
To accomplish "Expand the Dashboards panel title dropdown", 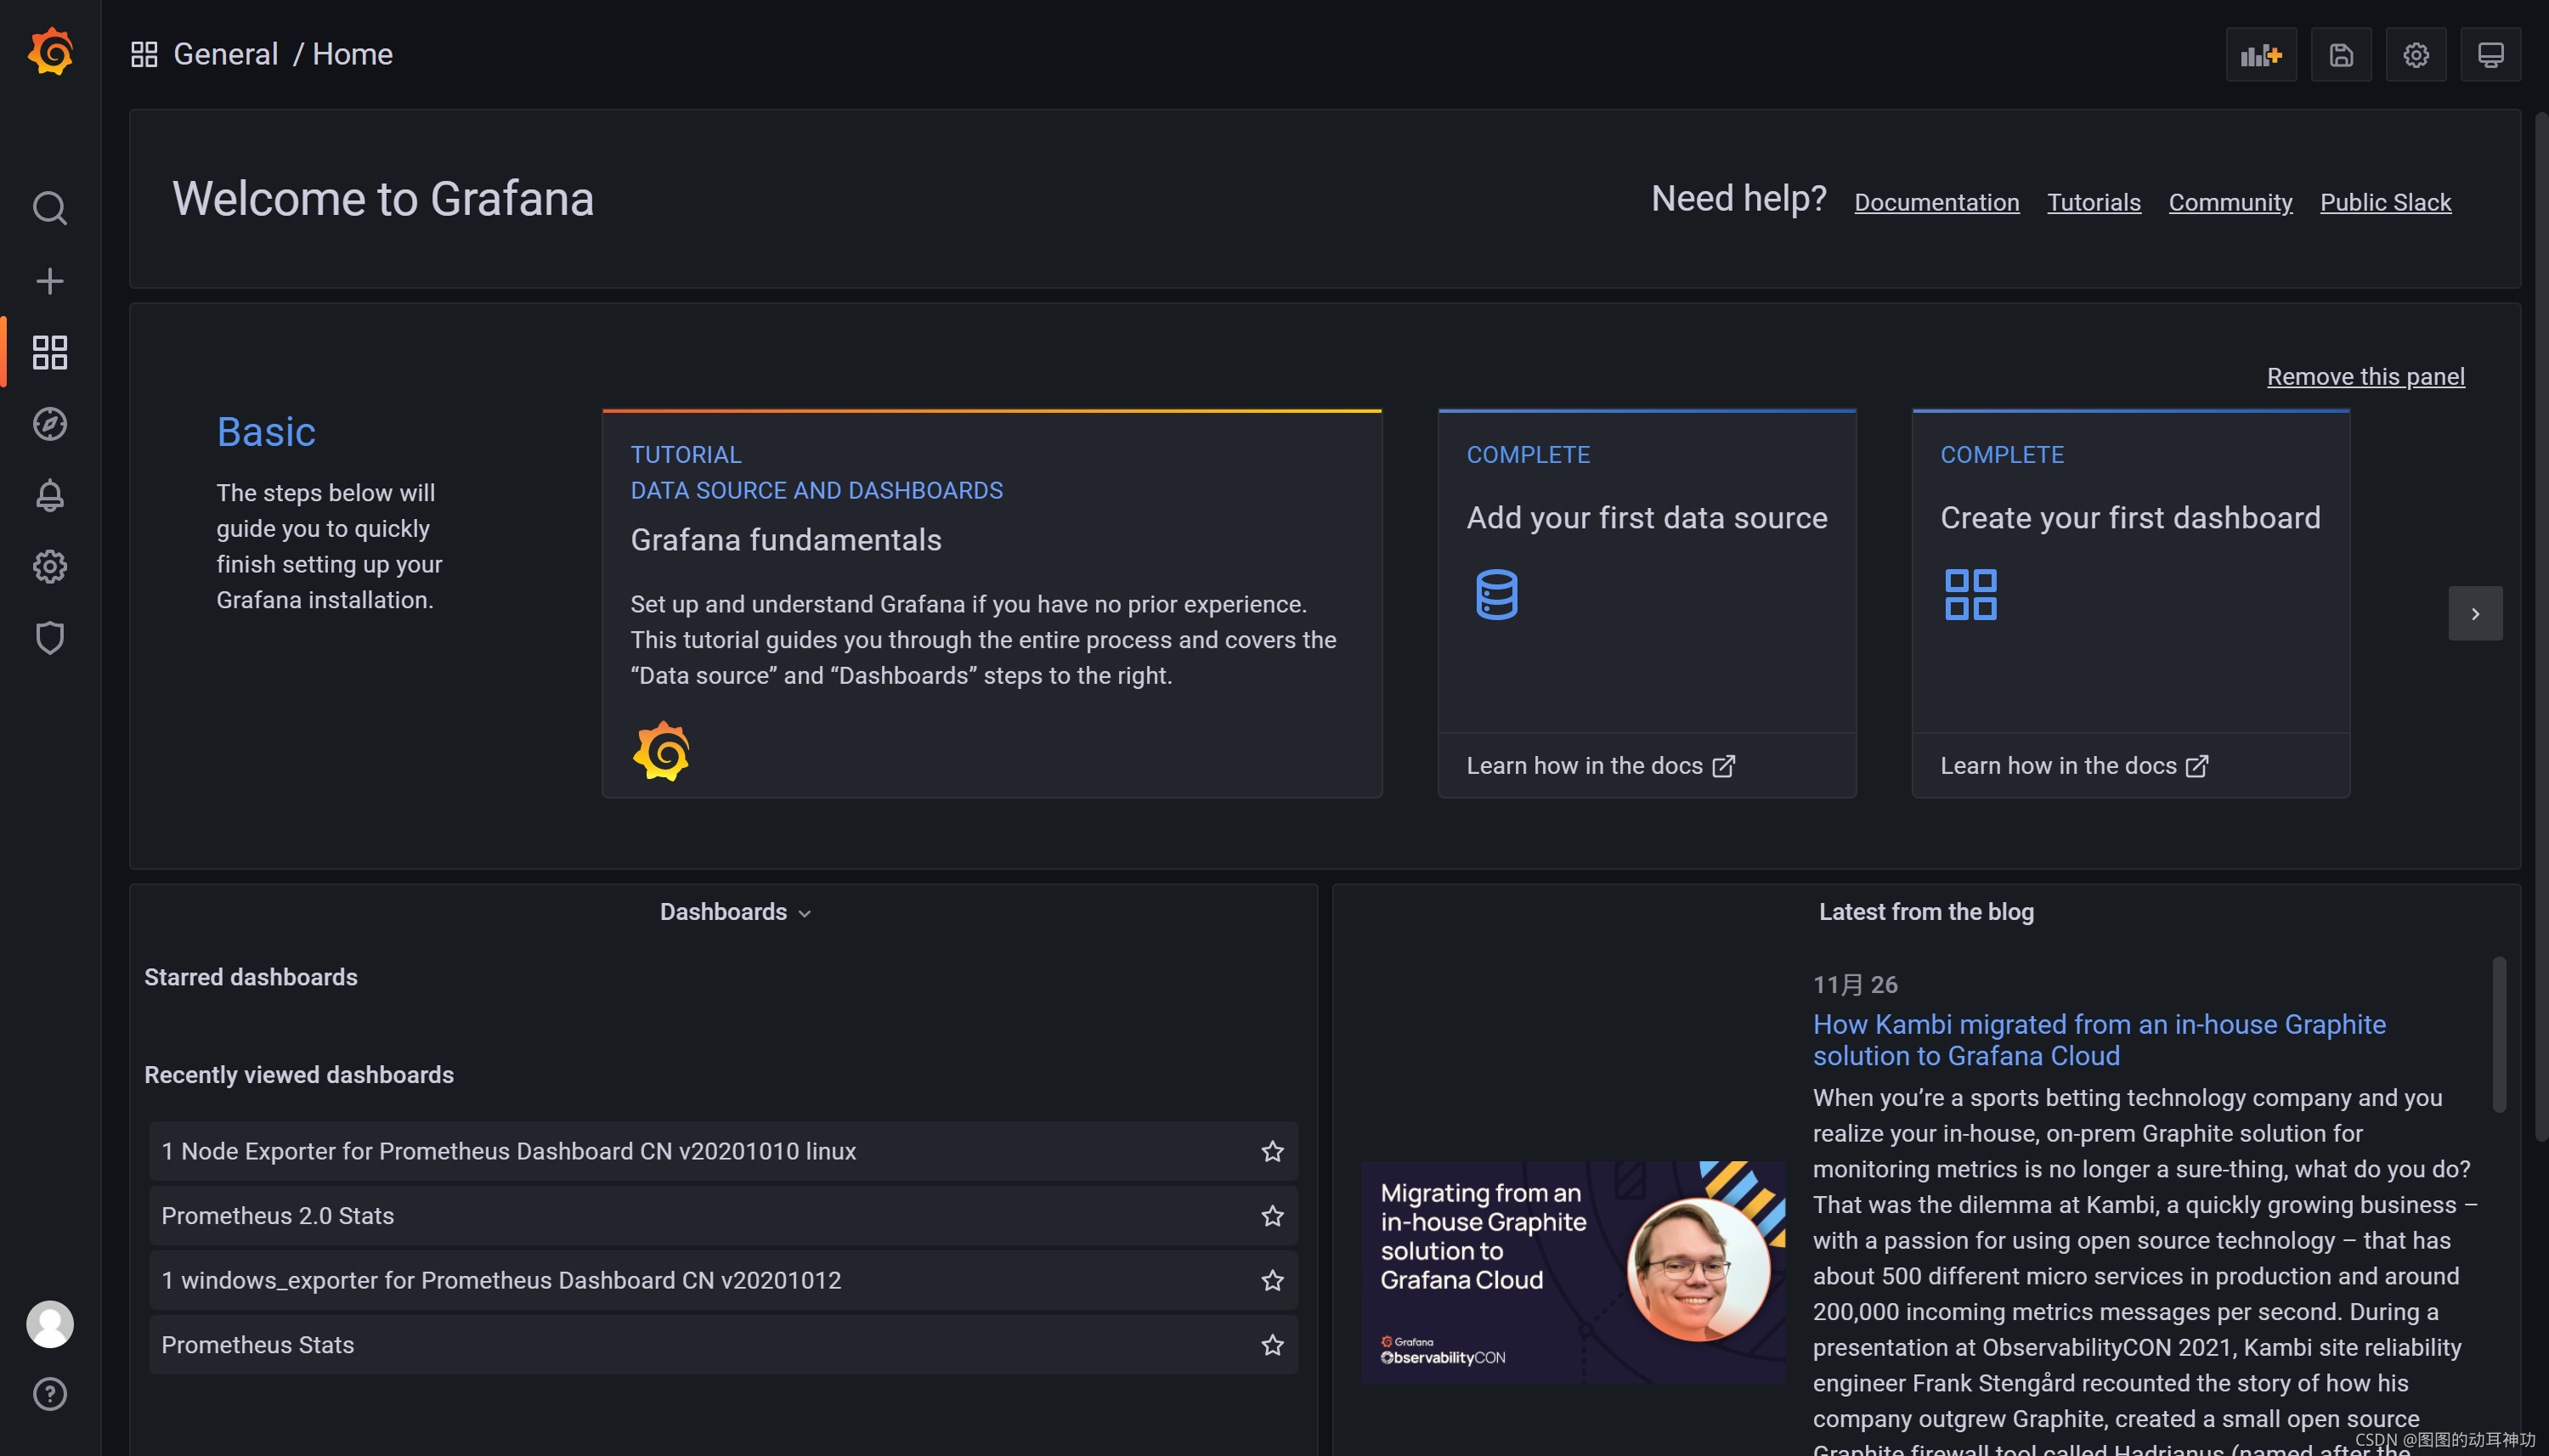I will pyautogui.click(x=735, y=912).
